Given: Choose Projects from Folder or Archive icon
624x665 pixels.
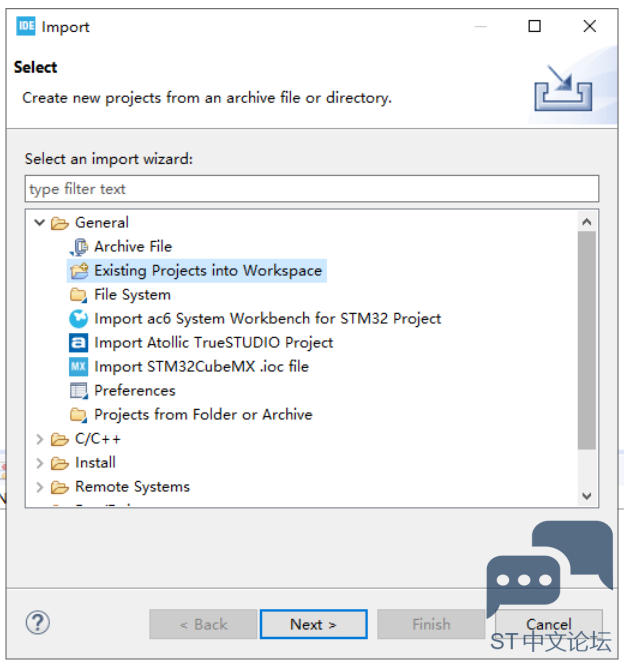Looking at the screenshot, I should click(78, 415).
